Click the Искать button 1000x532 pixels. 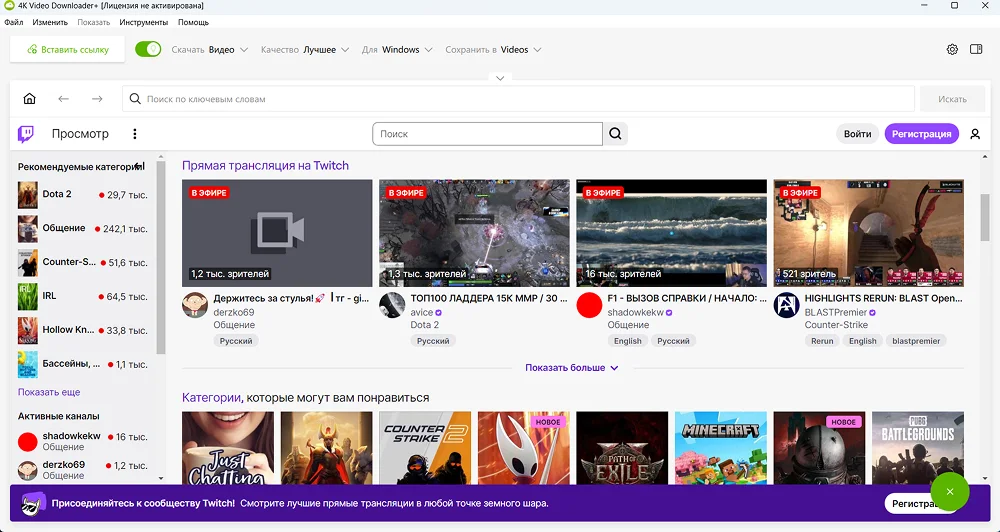click(x=952, y=99)
